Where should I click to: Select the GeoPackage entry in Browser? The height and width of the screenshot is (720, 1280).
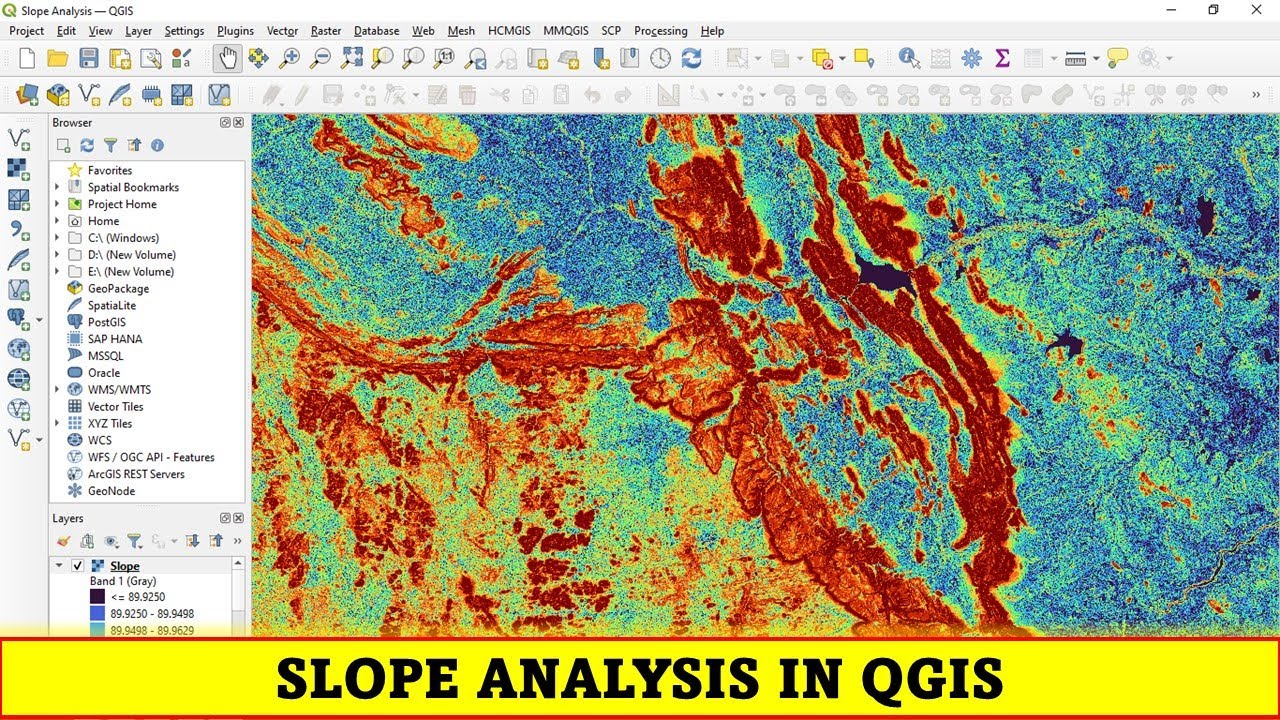tap(118, 289)
